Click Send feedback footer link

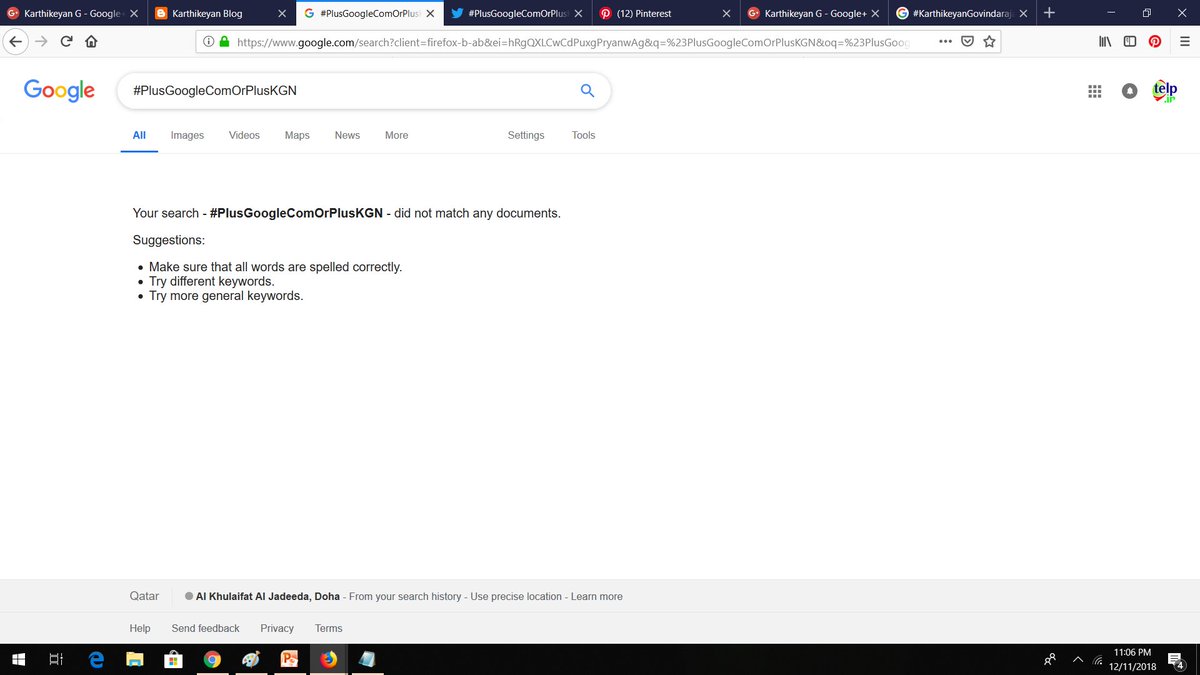click(205, 628)
